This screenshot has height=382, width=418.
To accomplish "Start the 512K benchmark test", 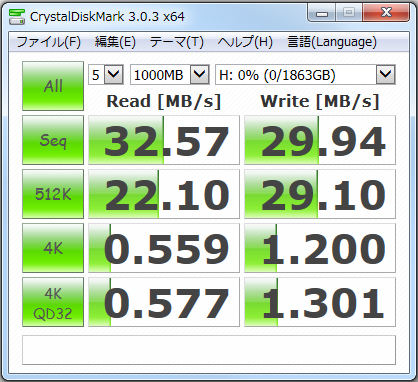I will 53,194.
